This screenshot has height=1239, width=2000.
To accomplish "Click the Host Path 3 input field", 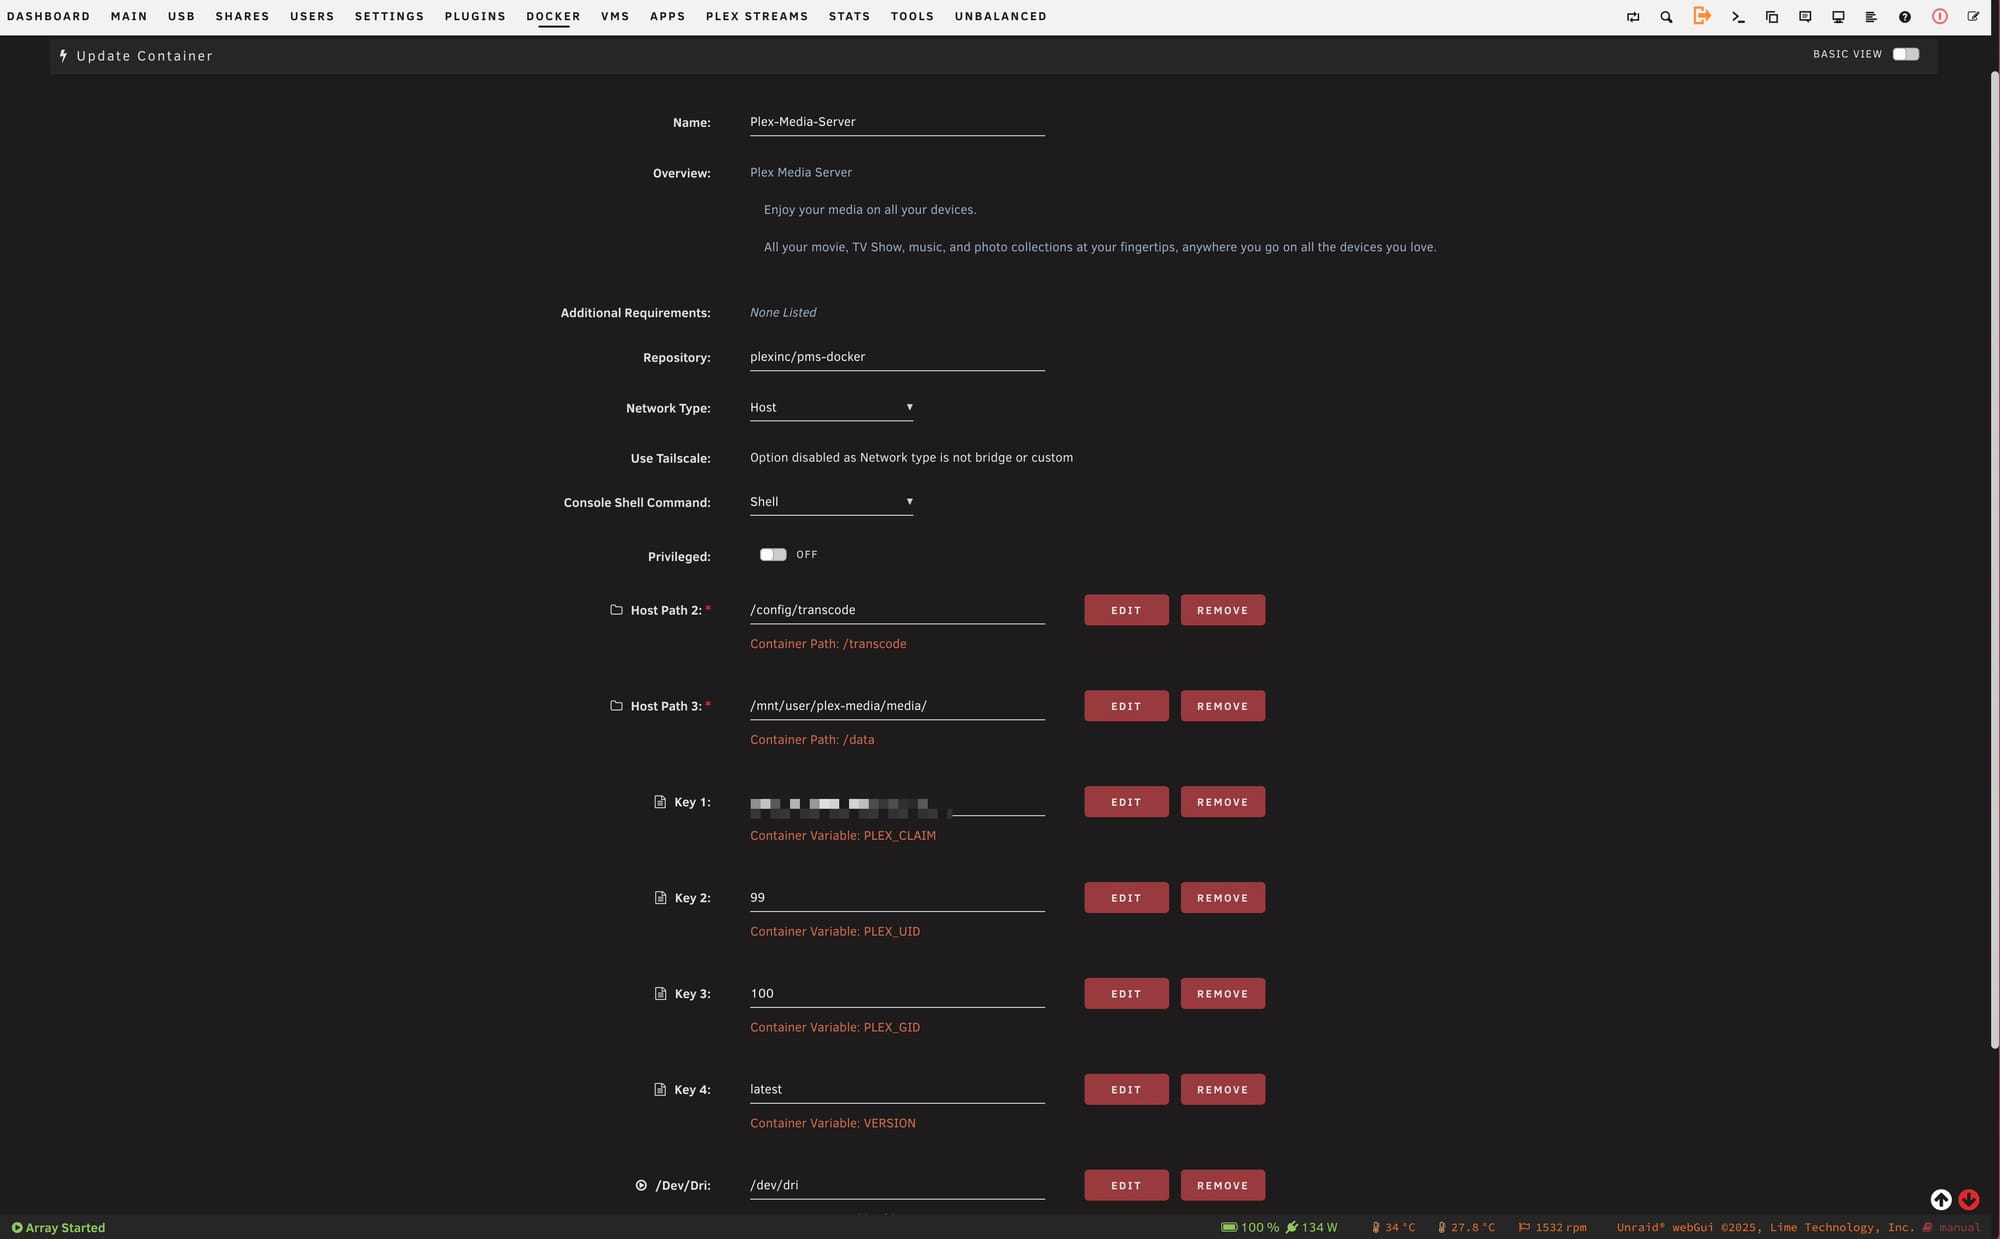I will [x=897, y=706].
